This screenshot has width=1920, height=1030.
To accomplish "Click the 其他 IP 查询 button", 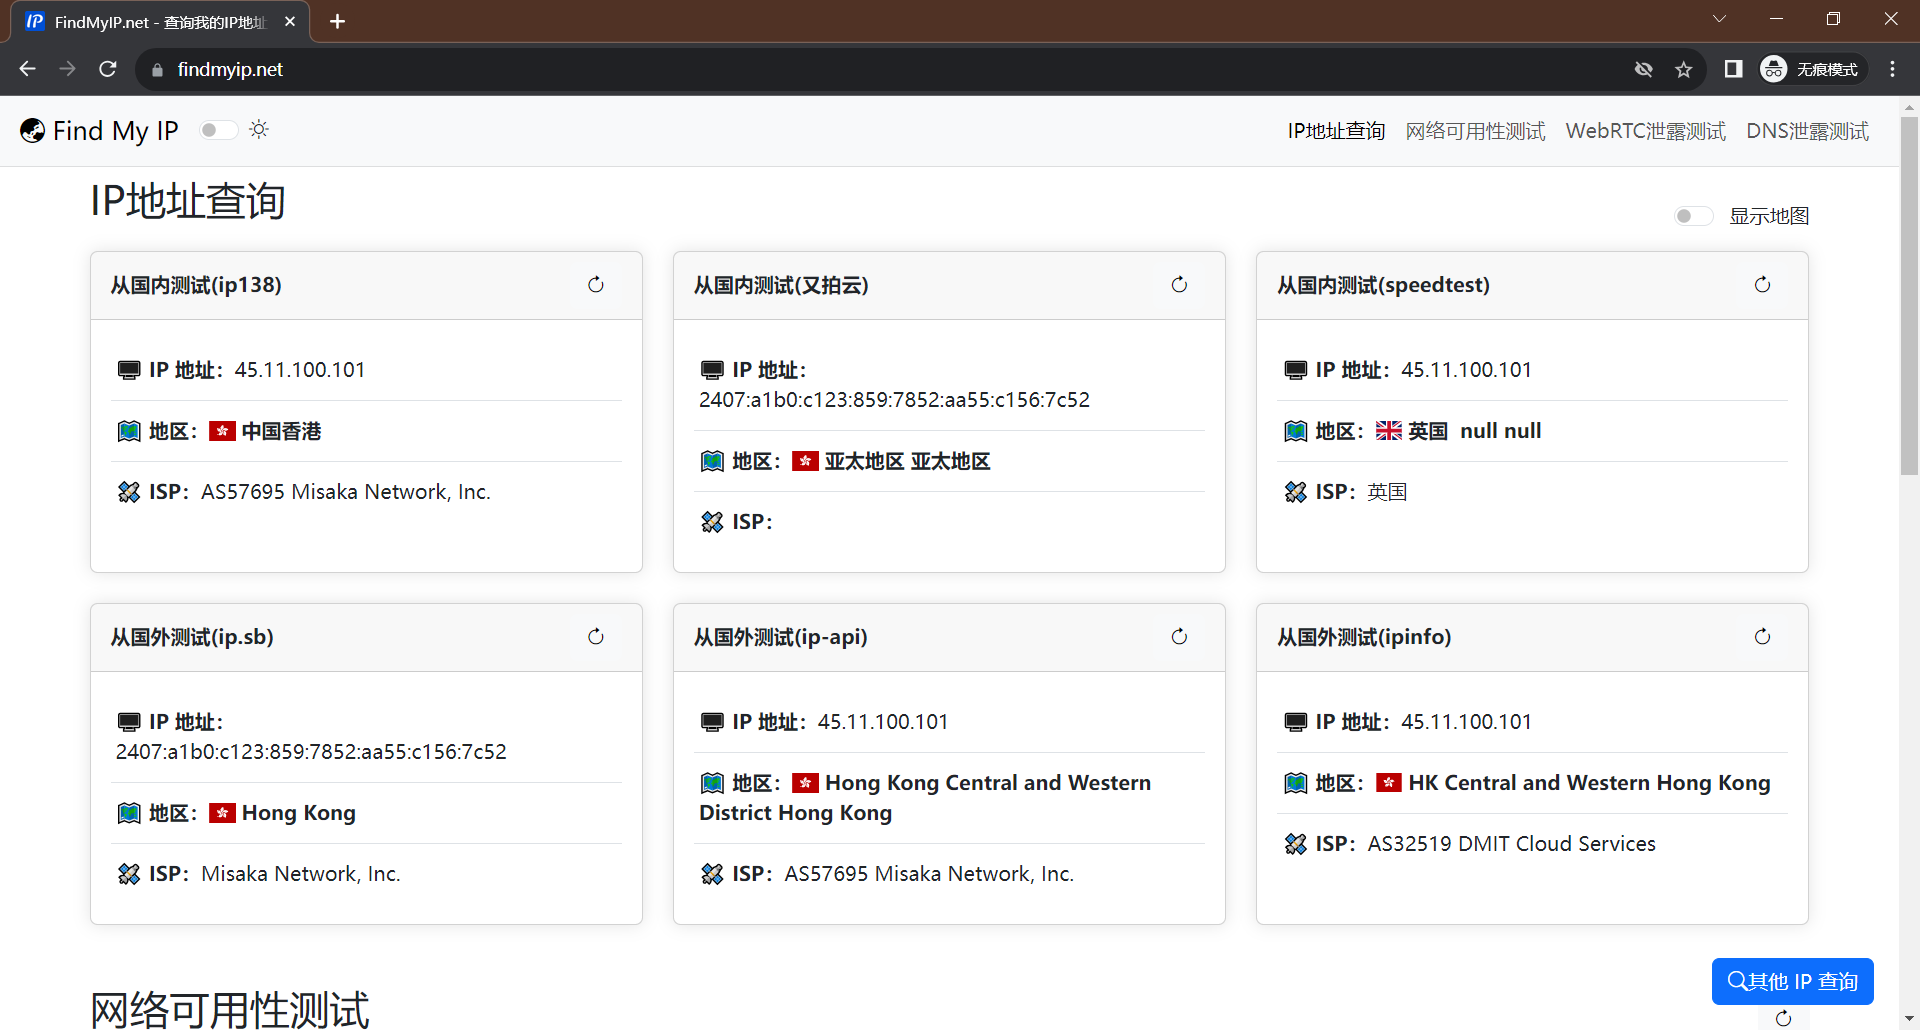I will coord(1792,981).
